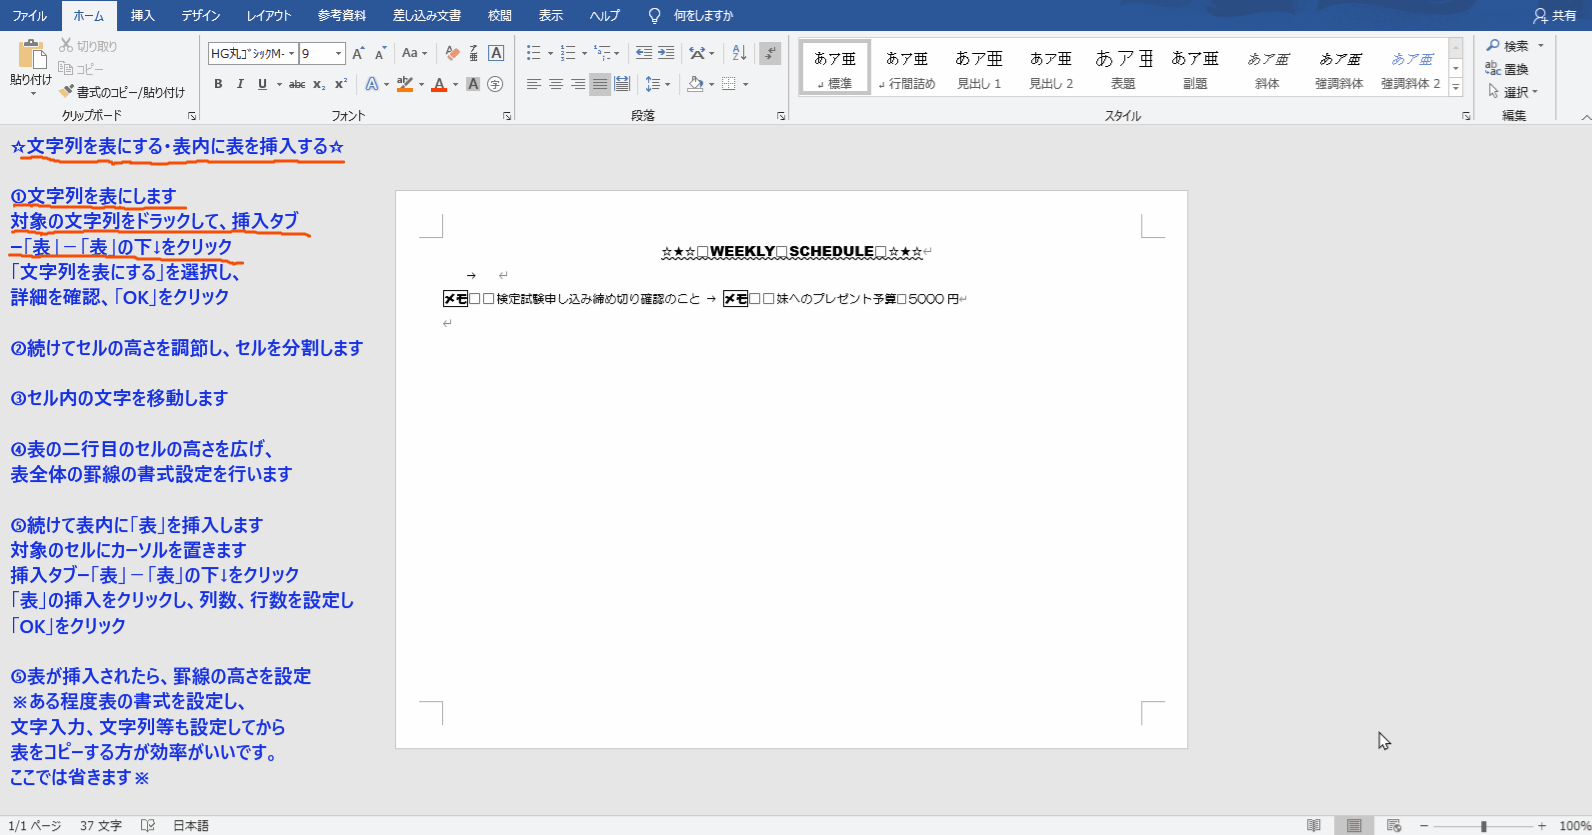The height and width of the screenshot is (835, 1592).
Task: Select the Format Painter brush icon
Action: 67,92
